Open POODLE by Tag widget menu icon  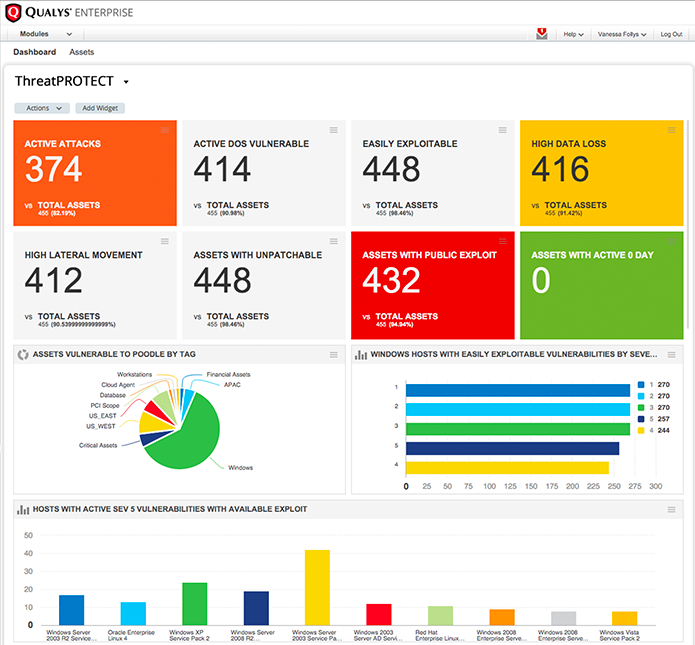[x=334, y=355]
